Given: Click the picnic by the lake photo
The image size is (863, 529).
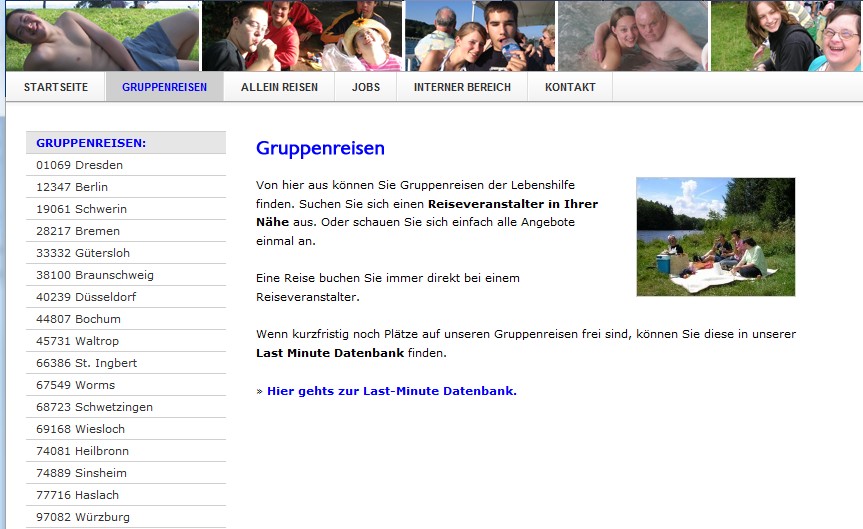Looking at the screenshot, I should point(715,237).
